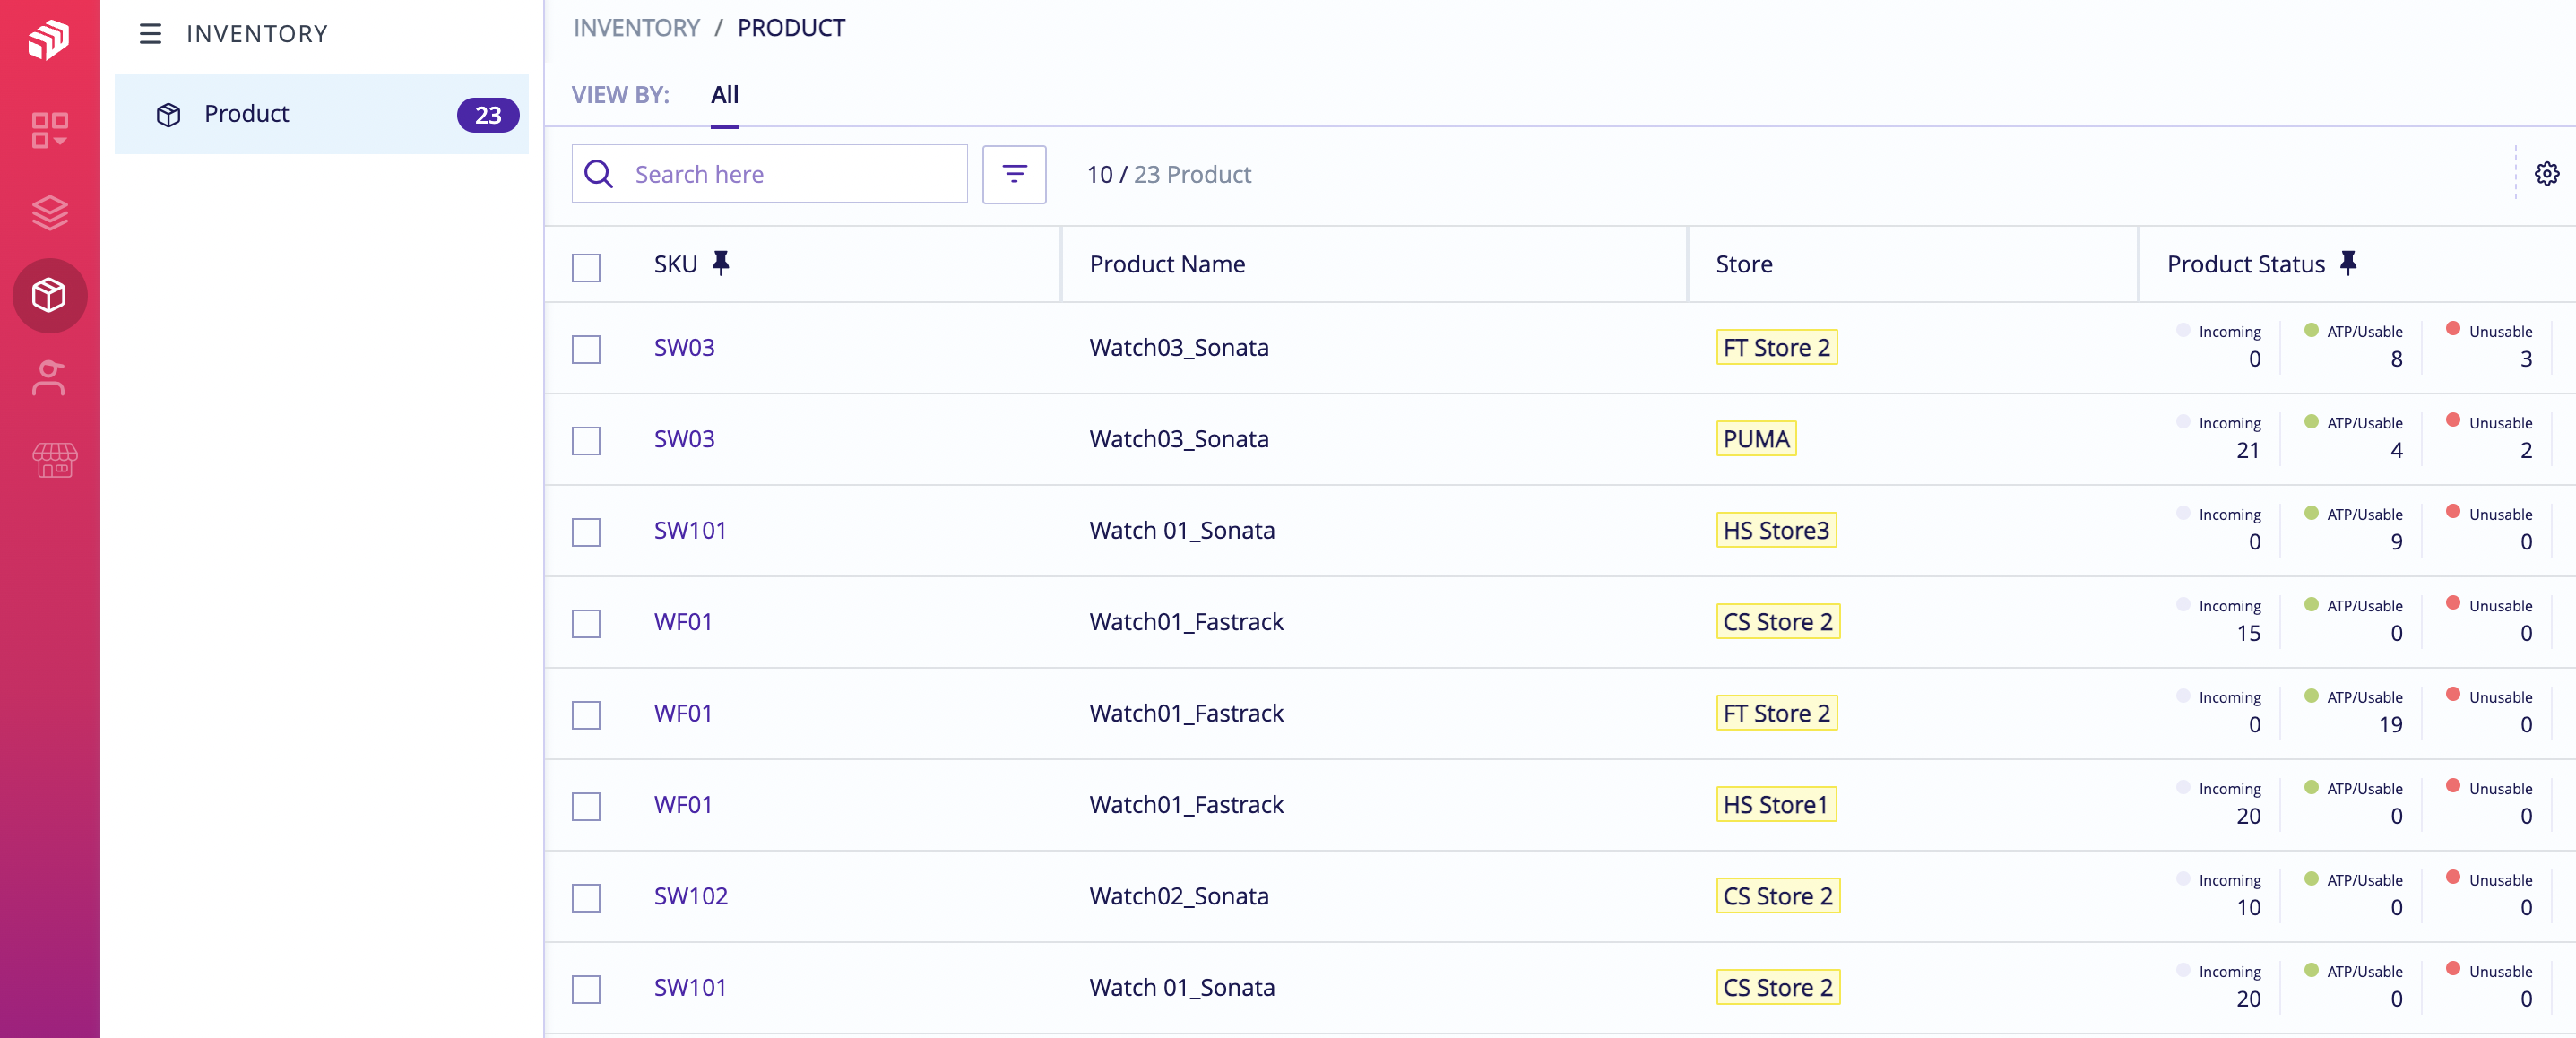The height and width of the screenshot is (1038, 2576).
Task: Click the SKU column header
Action: tap(675, 264)
